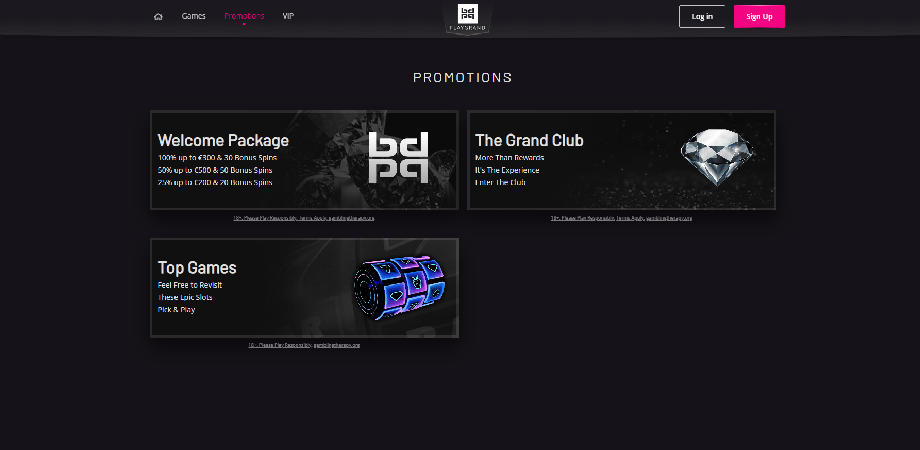Click 'Pick & Play' text
Viewport: 920px width, 450px height.
[x=176, y=310]
